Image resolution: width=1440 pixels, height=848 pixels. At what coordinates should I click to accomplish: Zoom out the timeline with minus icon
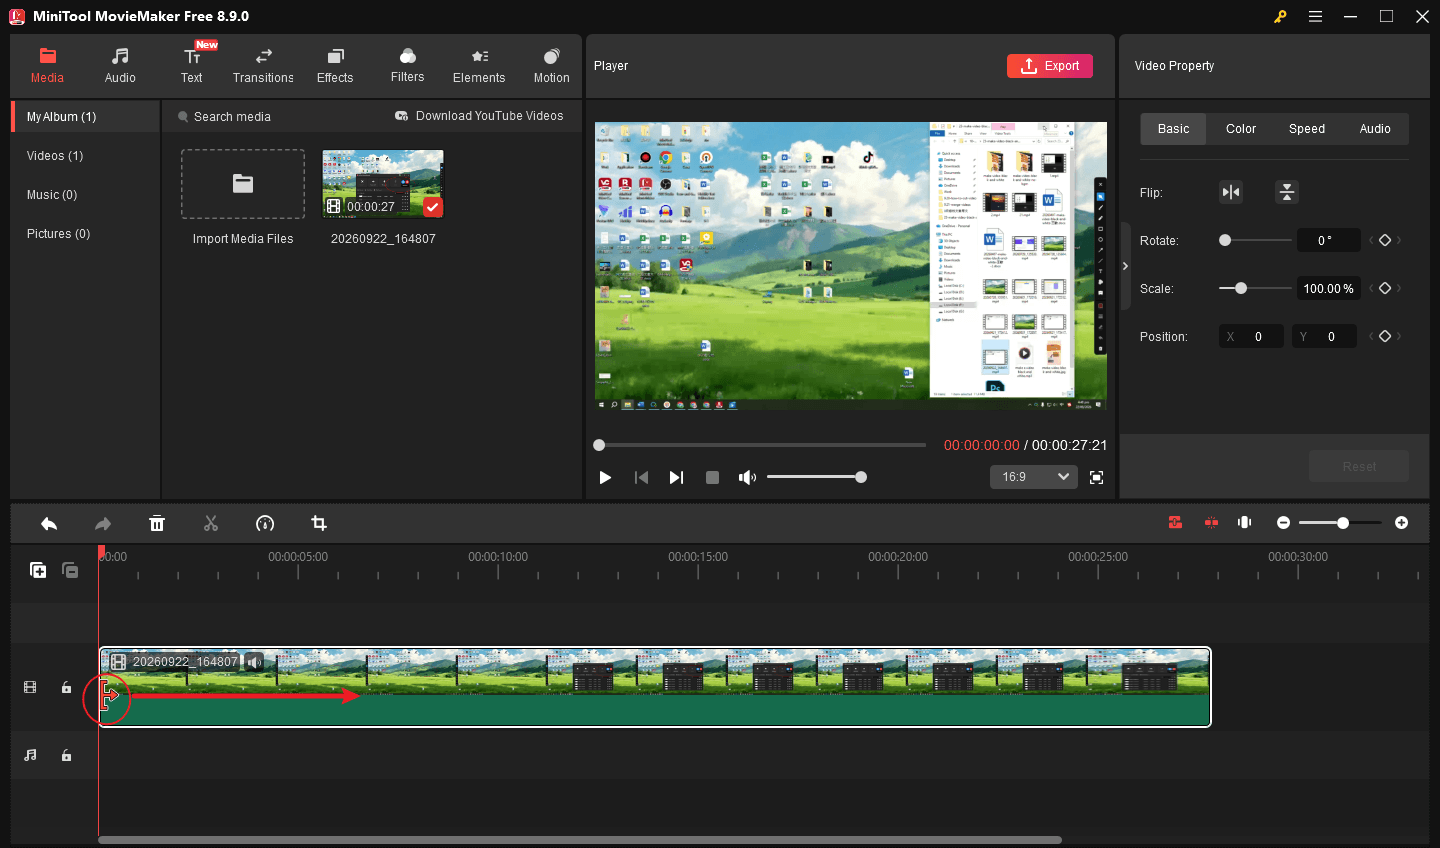tap(1284, 523)
